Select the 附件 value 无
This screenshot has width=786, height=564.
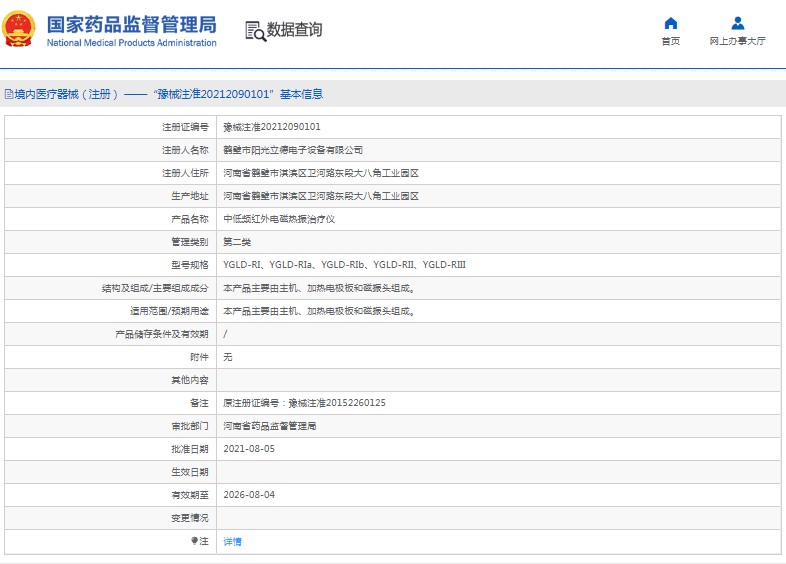(x=228, y=357)
